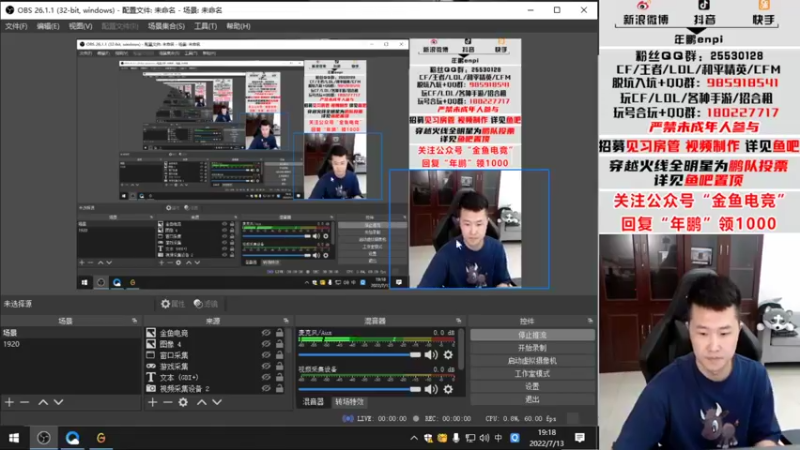
Task: Open the 帮助(H) Help menu
Action: click(238, 26)
